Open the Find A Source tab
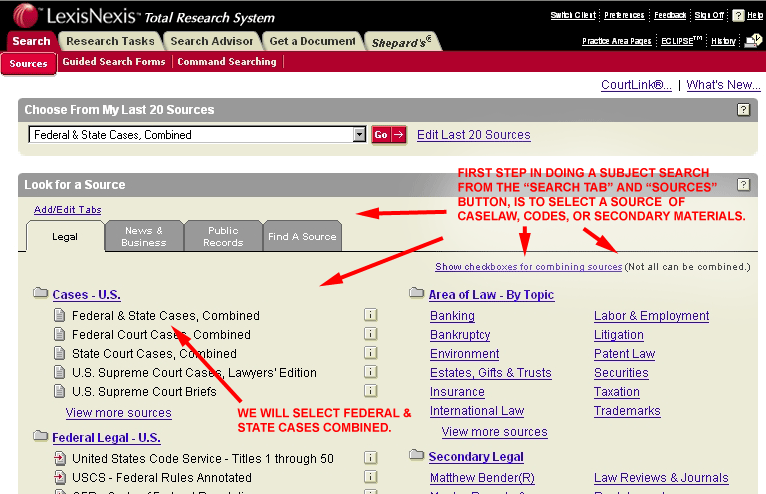 (302, 236)
